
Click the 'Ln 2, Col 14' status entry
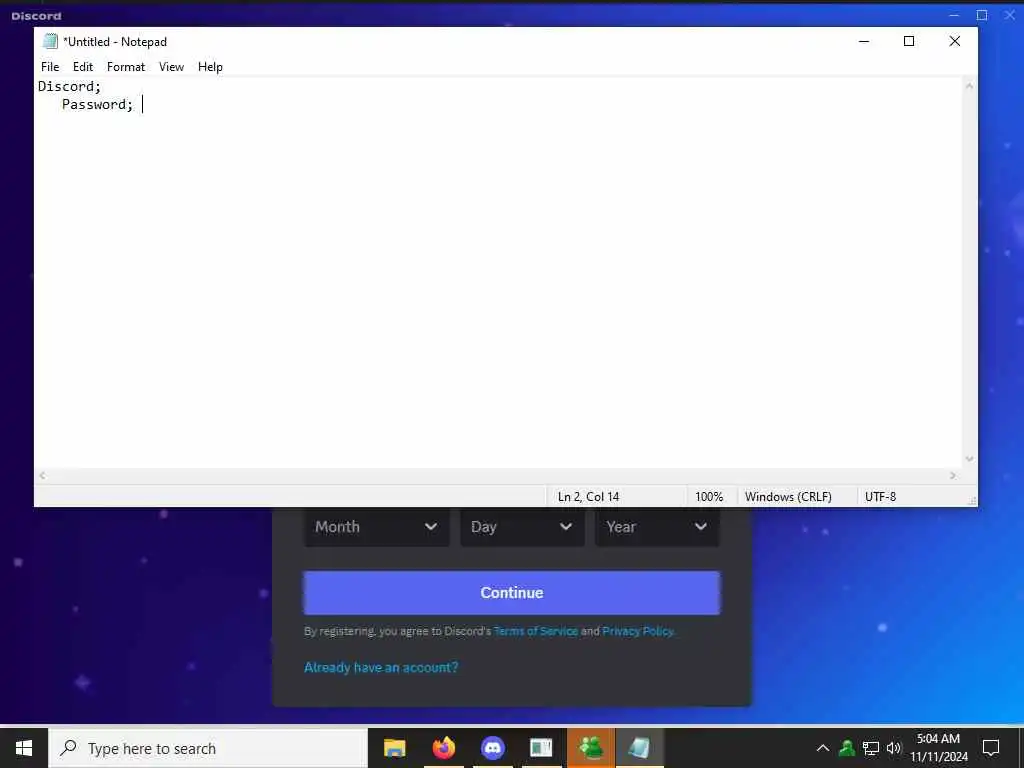[x=588, y=497]
